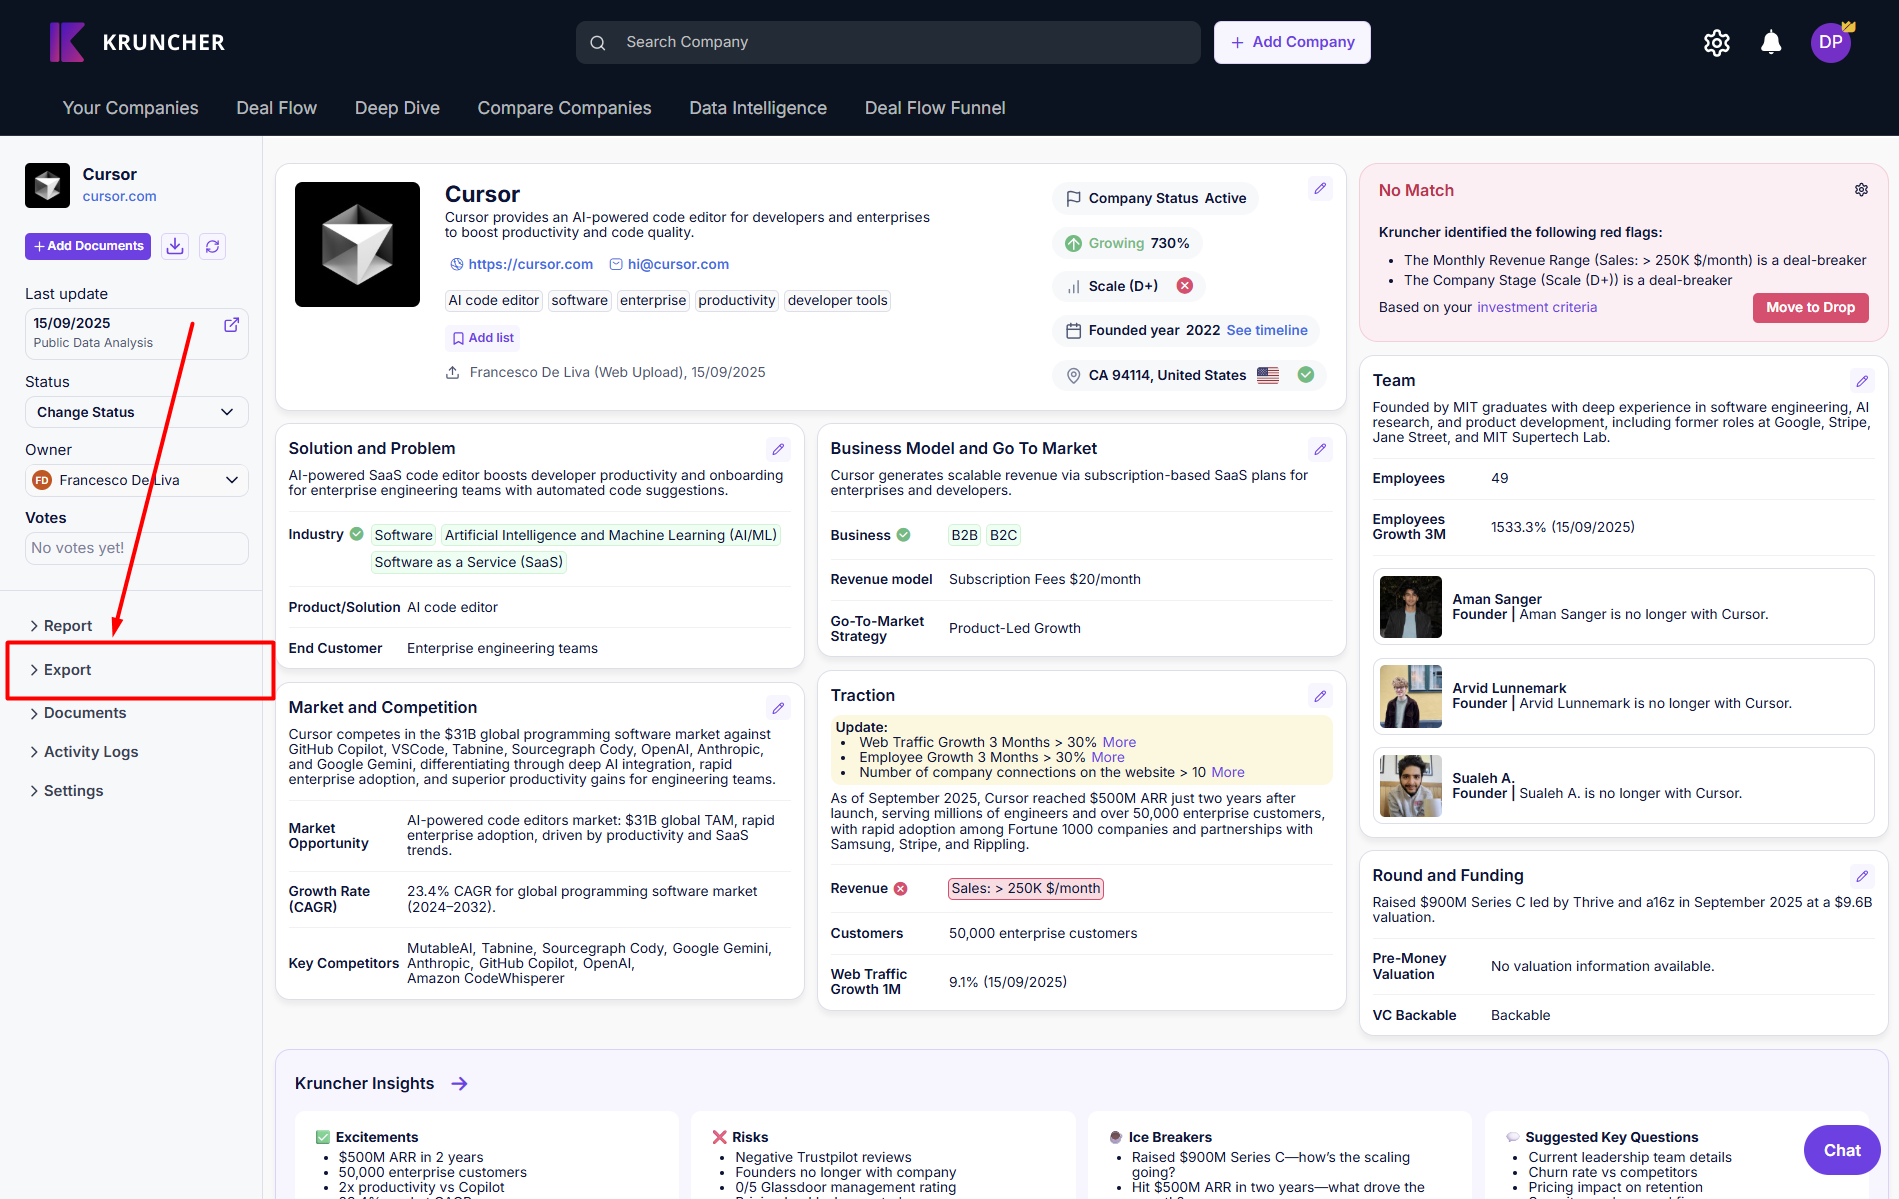Select Aman Sanger founder photo
This screenshot has height=1199, width=1899.
pyautogui.click(x=1410, y=607)
